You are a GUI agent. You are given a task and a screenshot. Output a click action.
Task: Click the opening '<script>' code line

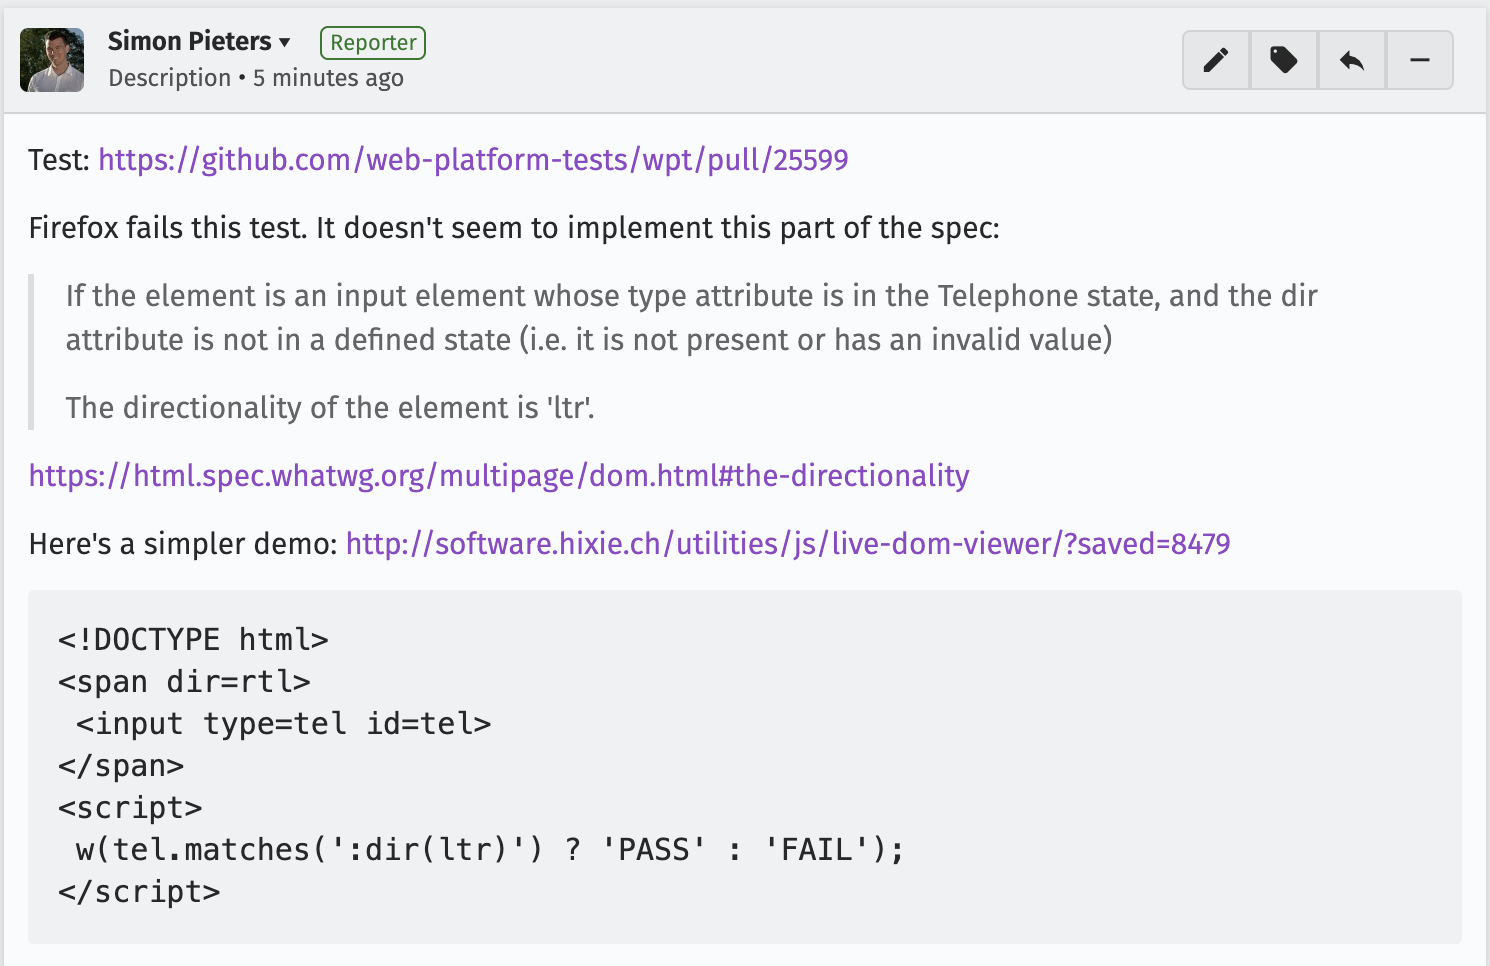point(130,807)
